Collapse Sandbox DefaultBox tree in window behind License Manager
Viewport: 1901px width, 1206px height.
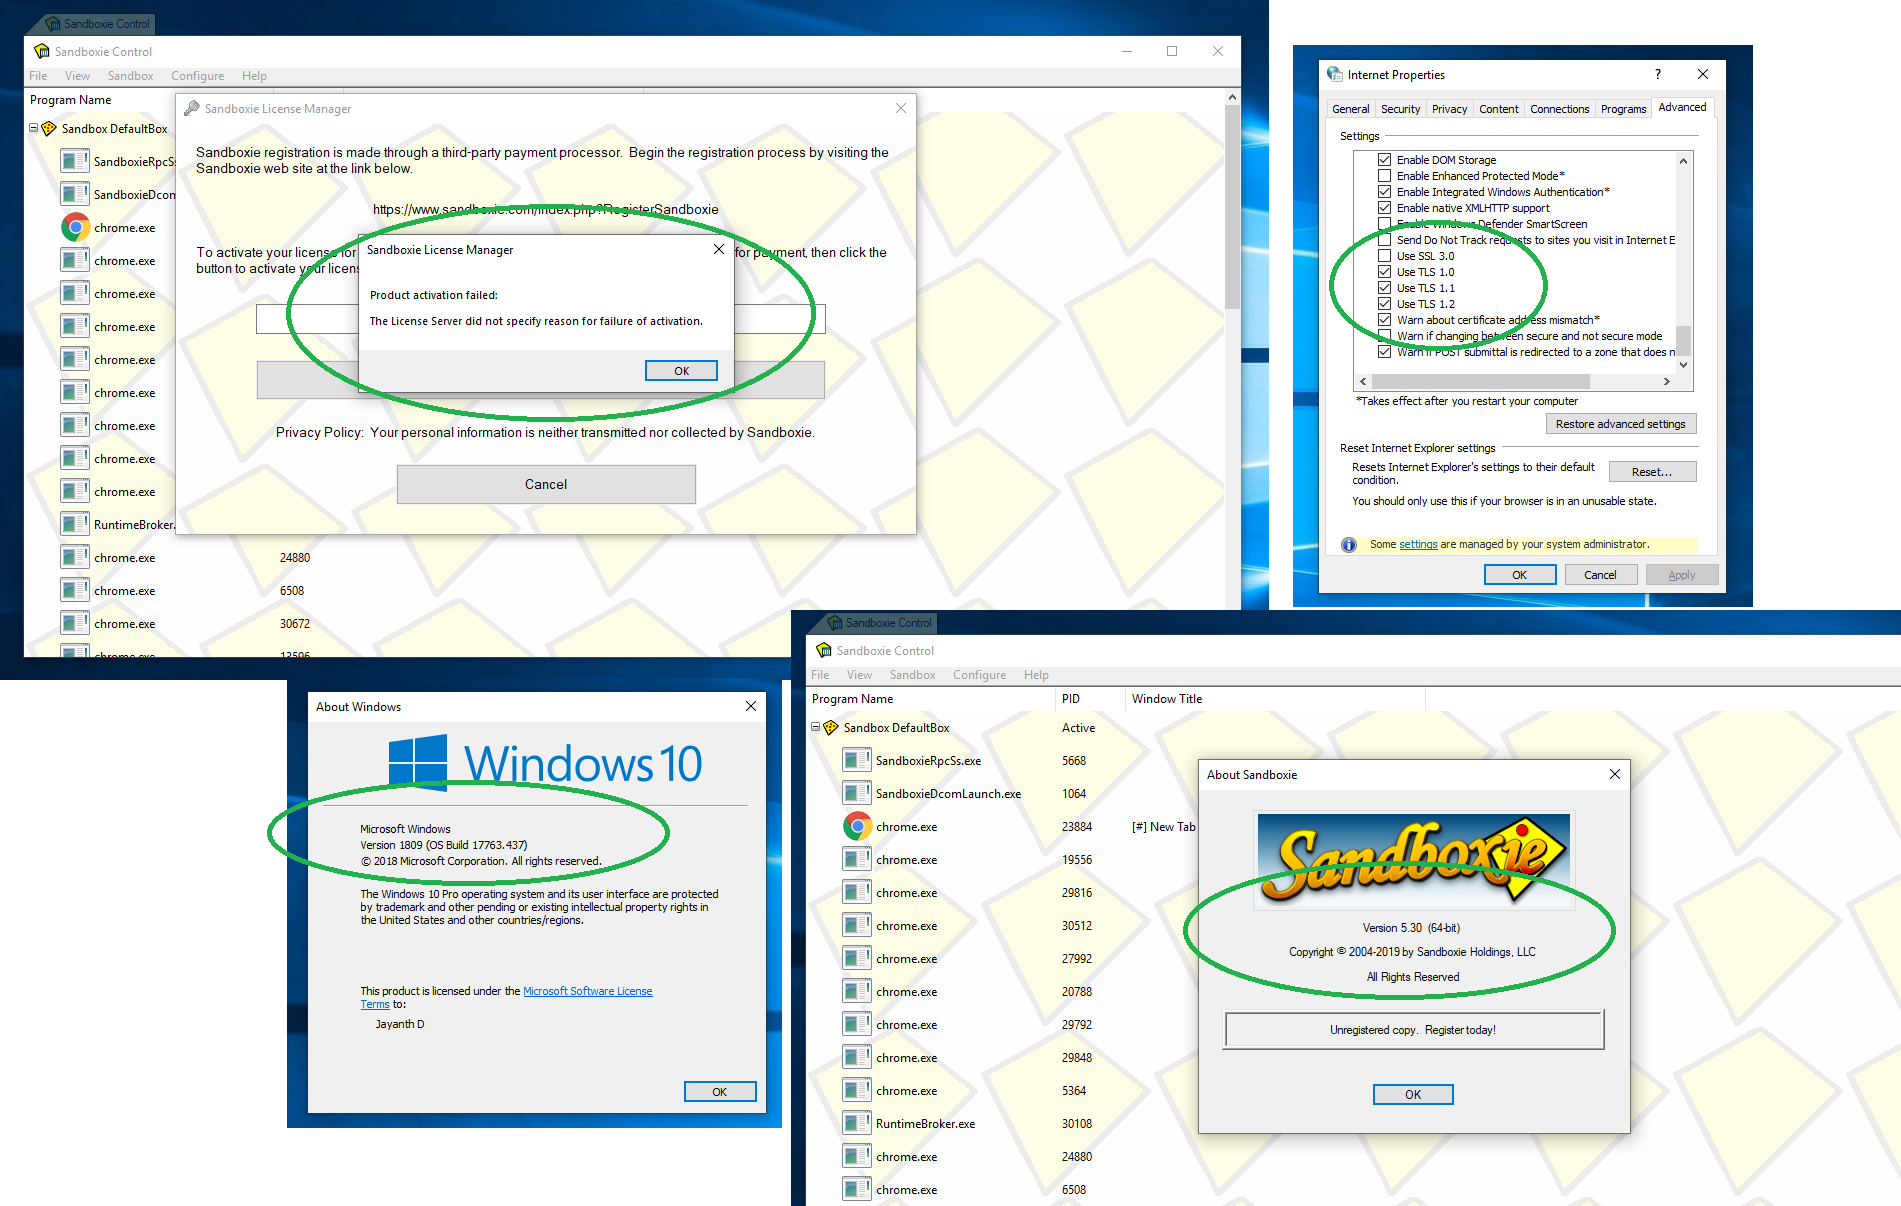coord(33,128)
